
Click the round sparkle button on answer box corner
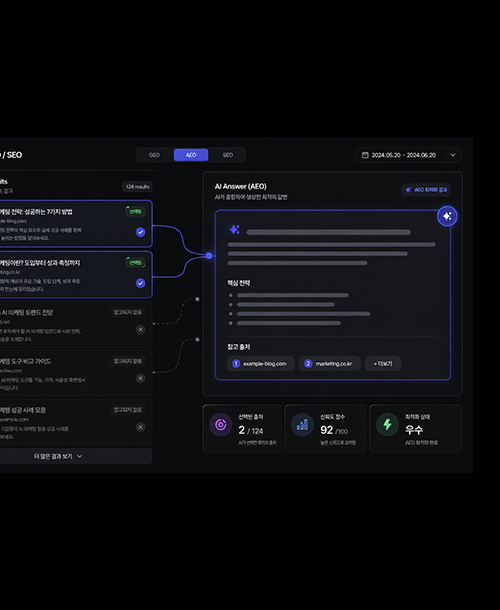point(447,216)
